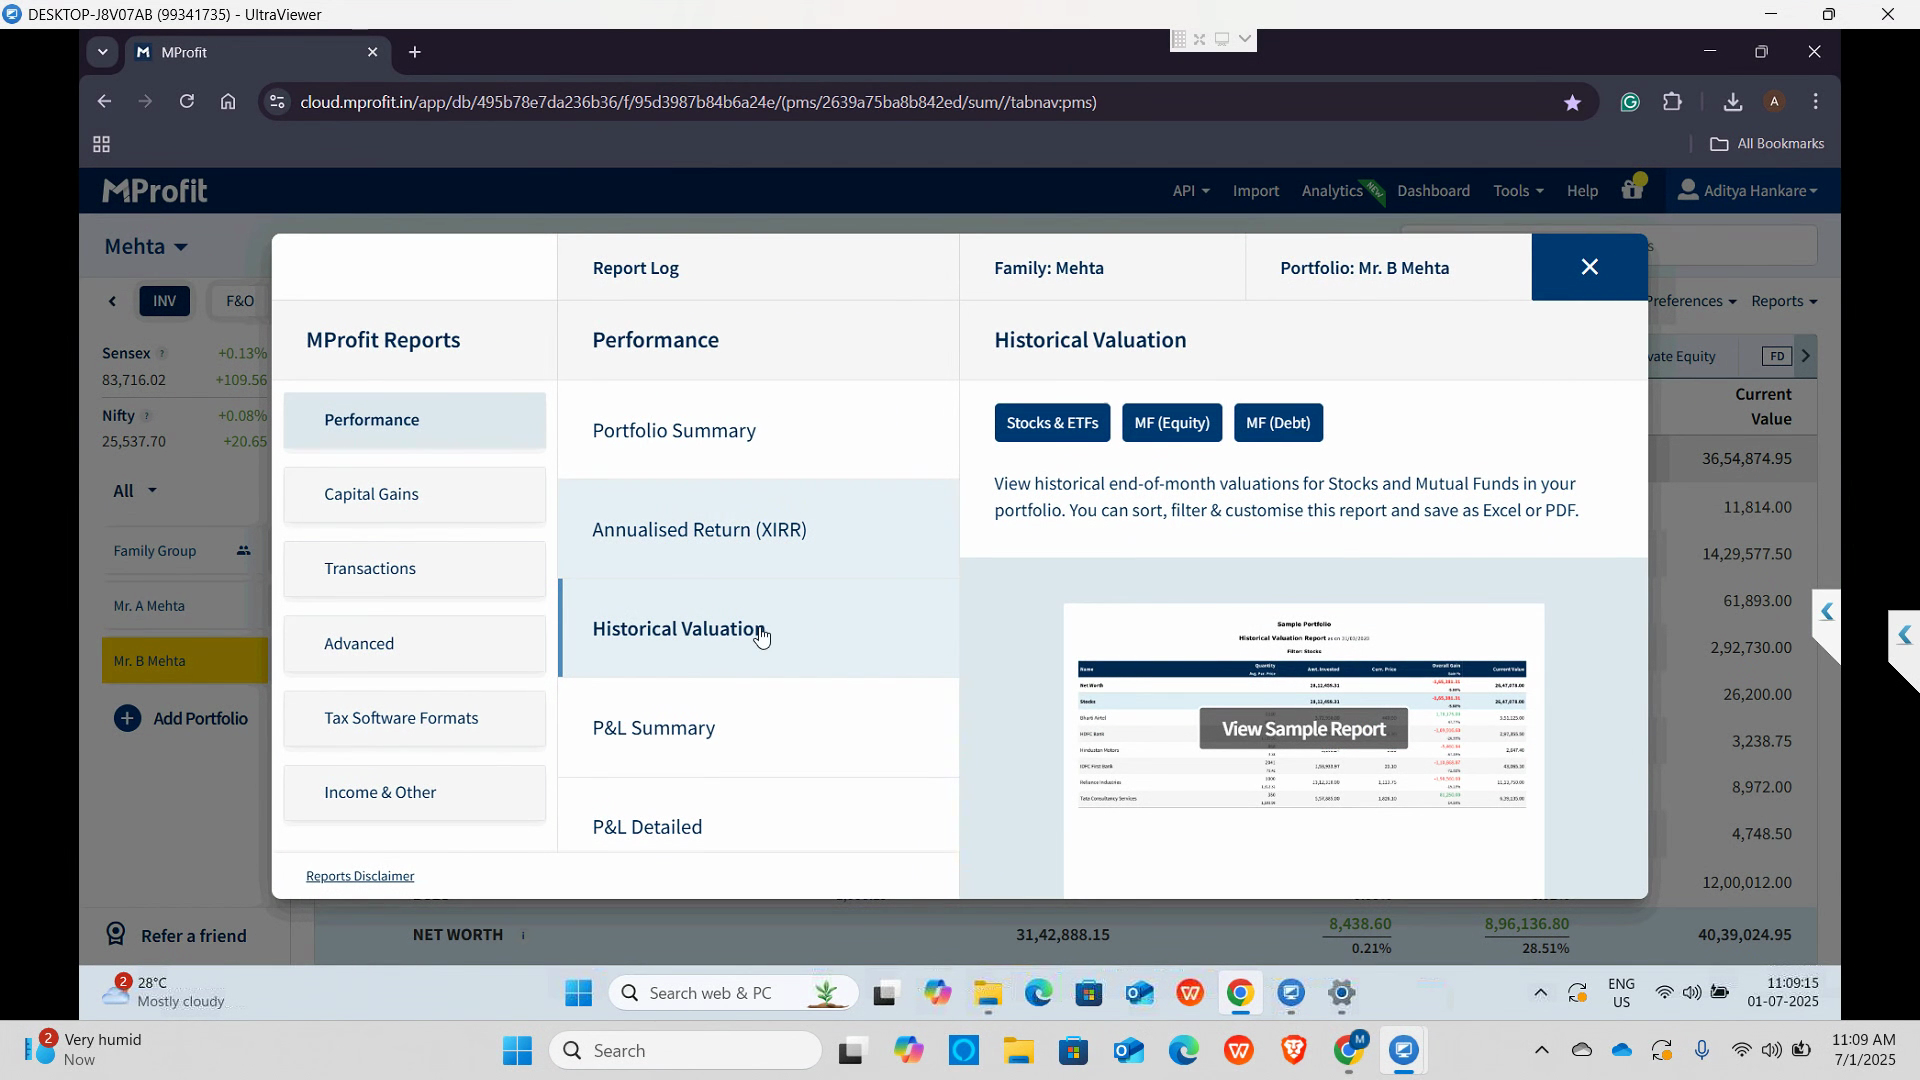Click the MF (Debt) button
The image size is (1920, 1080).
(1278, 423)
